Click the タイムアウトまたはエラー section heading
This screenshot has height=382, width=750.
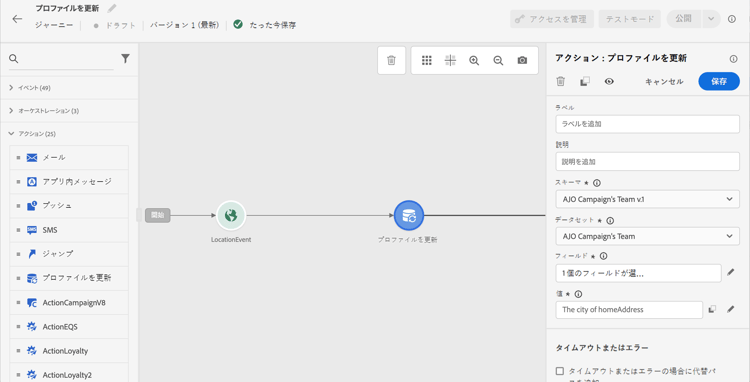click(602, 348)
